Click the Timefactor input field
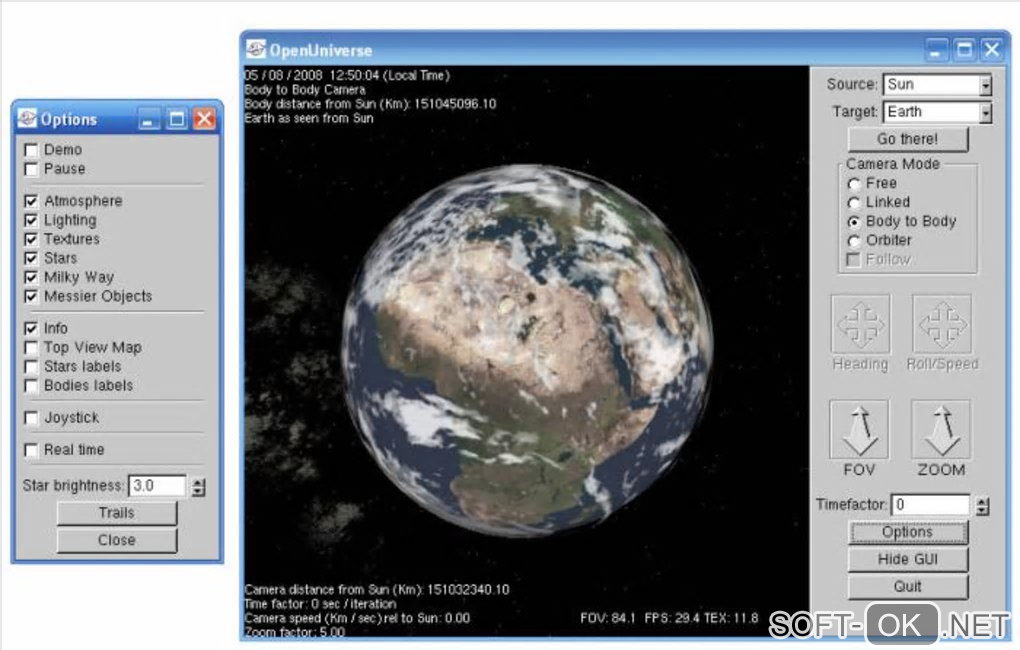 click(930, 505)
